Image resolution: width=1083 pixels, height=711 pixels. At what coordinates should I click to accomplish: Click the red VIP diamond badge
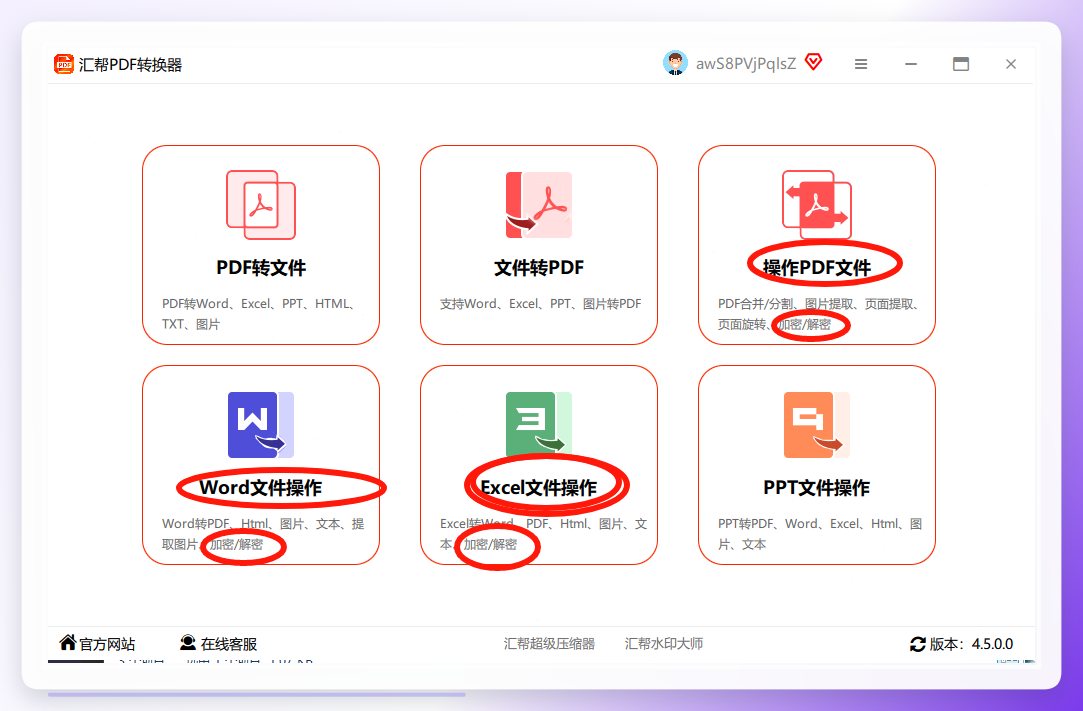click(814, 63)
